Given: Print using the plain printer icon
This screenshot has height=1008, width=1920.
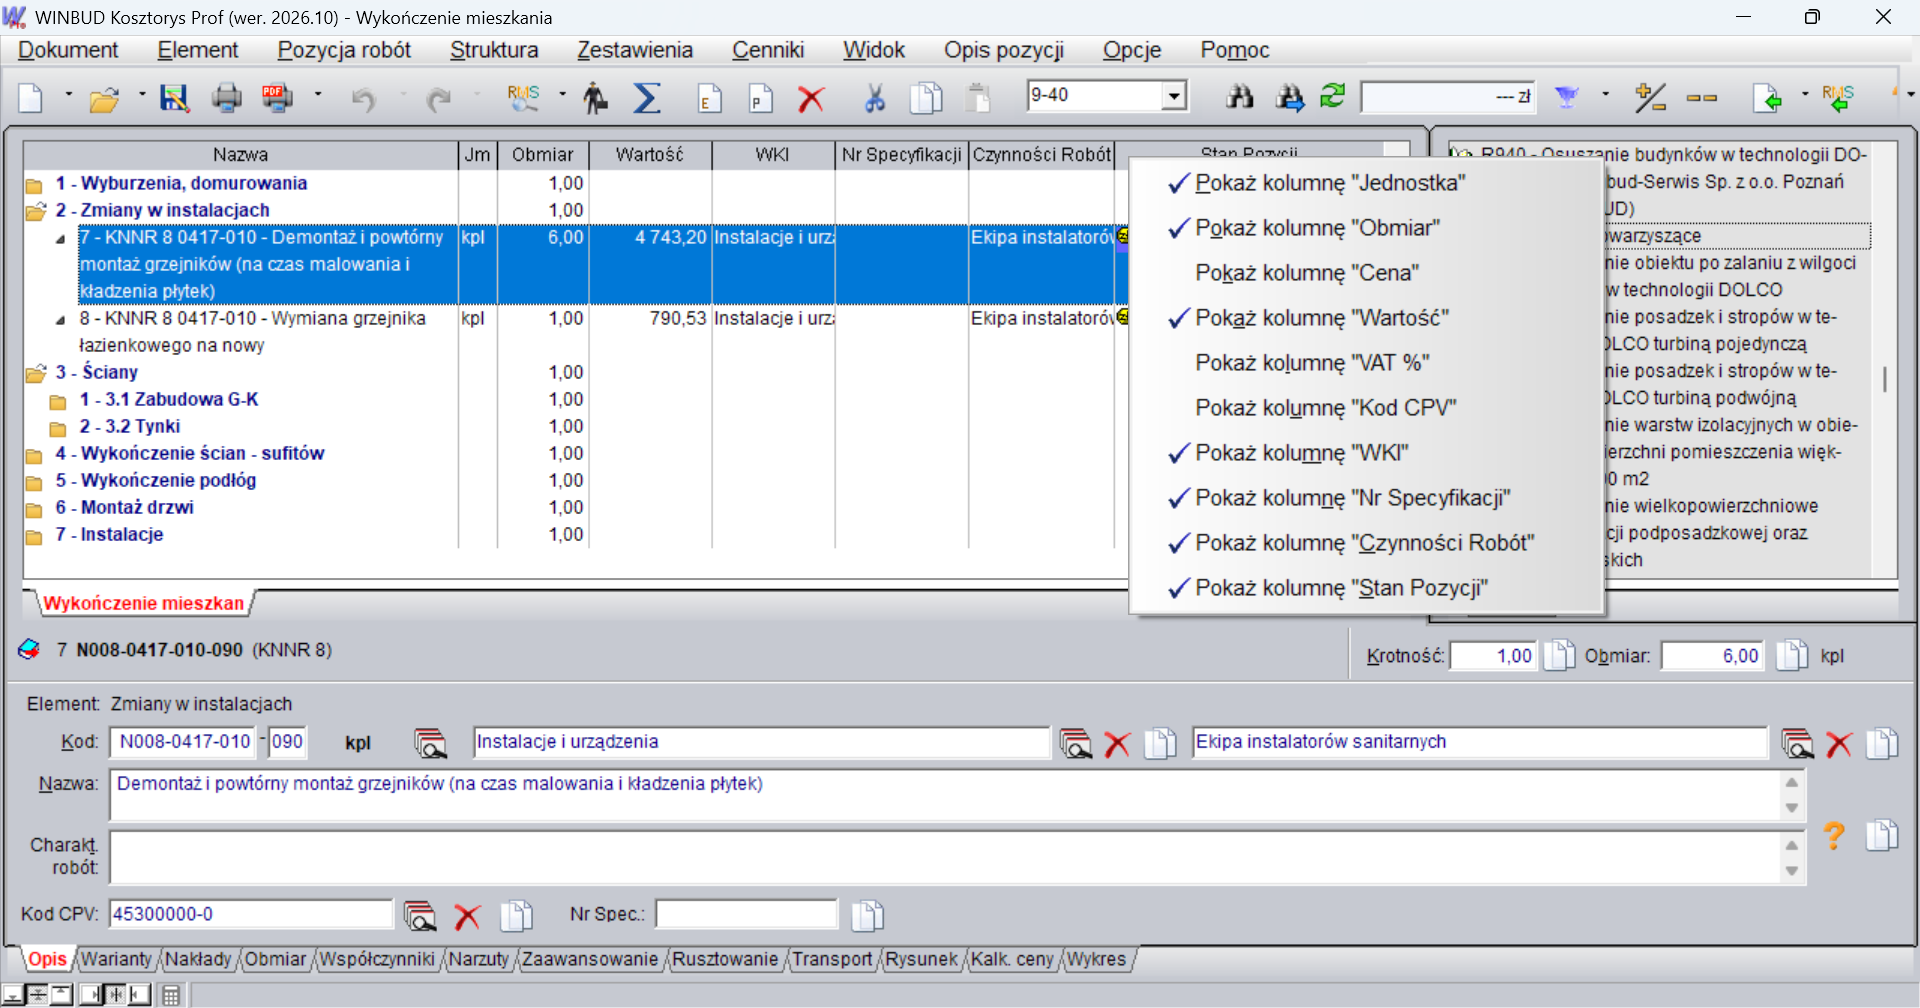Looking at the screenshot, I should (x=227, y=97).
